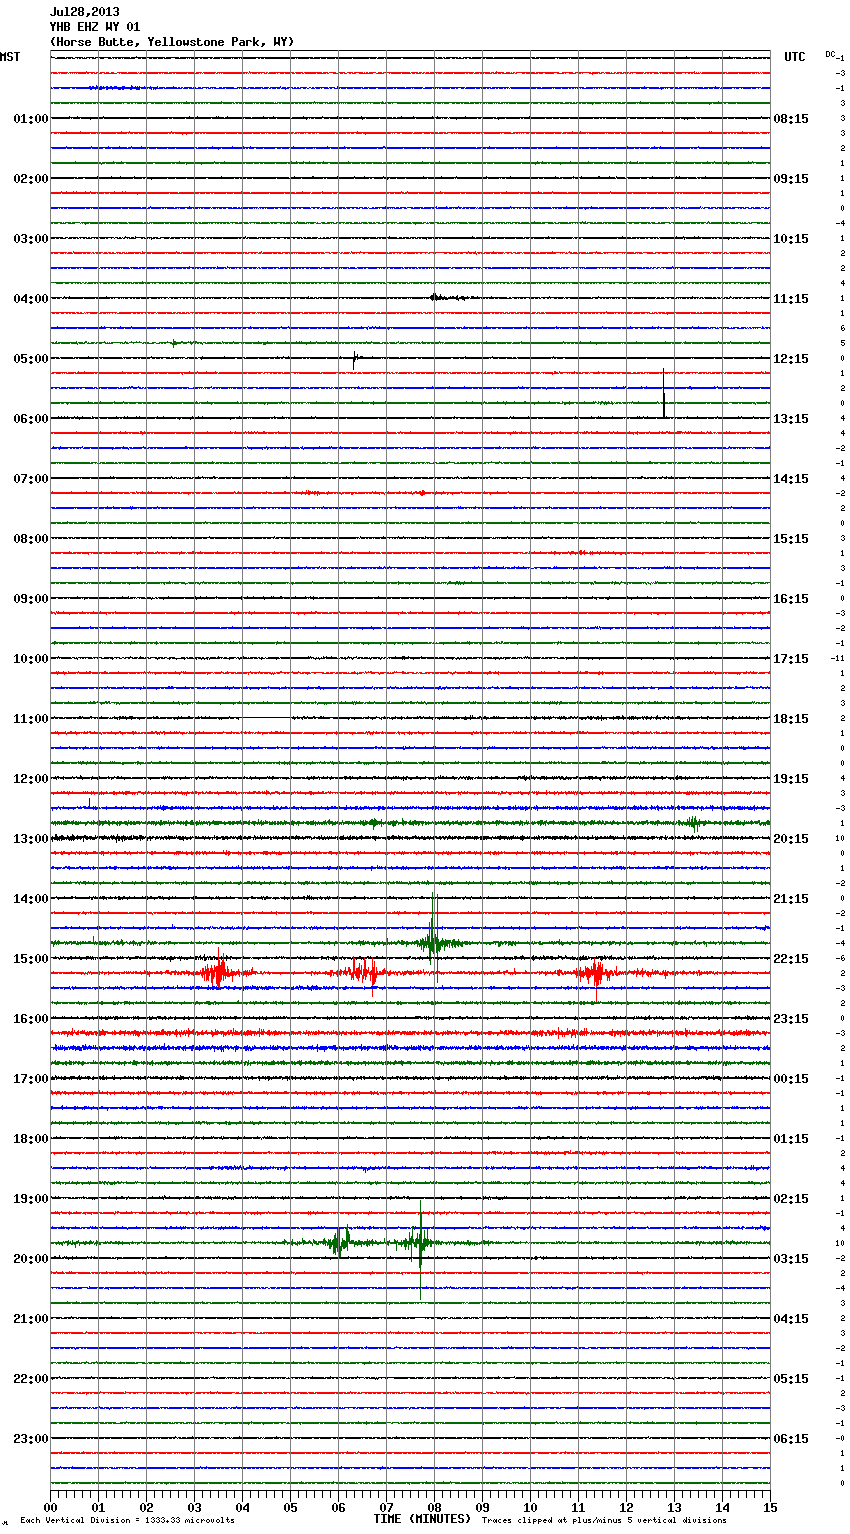
Task: Click the "UTC" time zone label
Action: 795,57
